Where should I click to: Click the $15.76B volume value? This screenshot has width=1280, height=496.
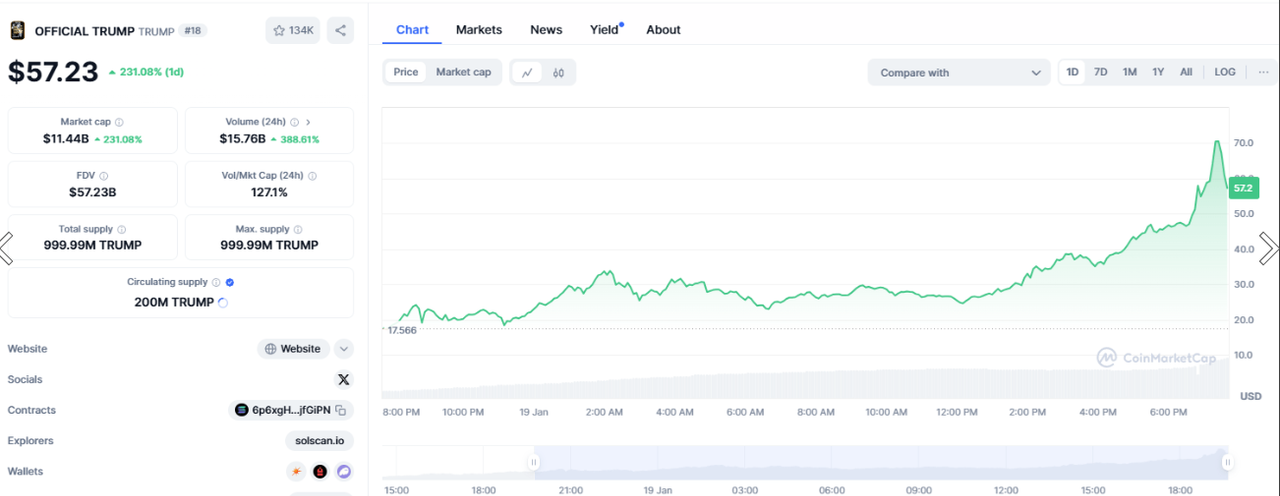pyautogui.click(x=243, y=139)
